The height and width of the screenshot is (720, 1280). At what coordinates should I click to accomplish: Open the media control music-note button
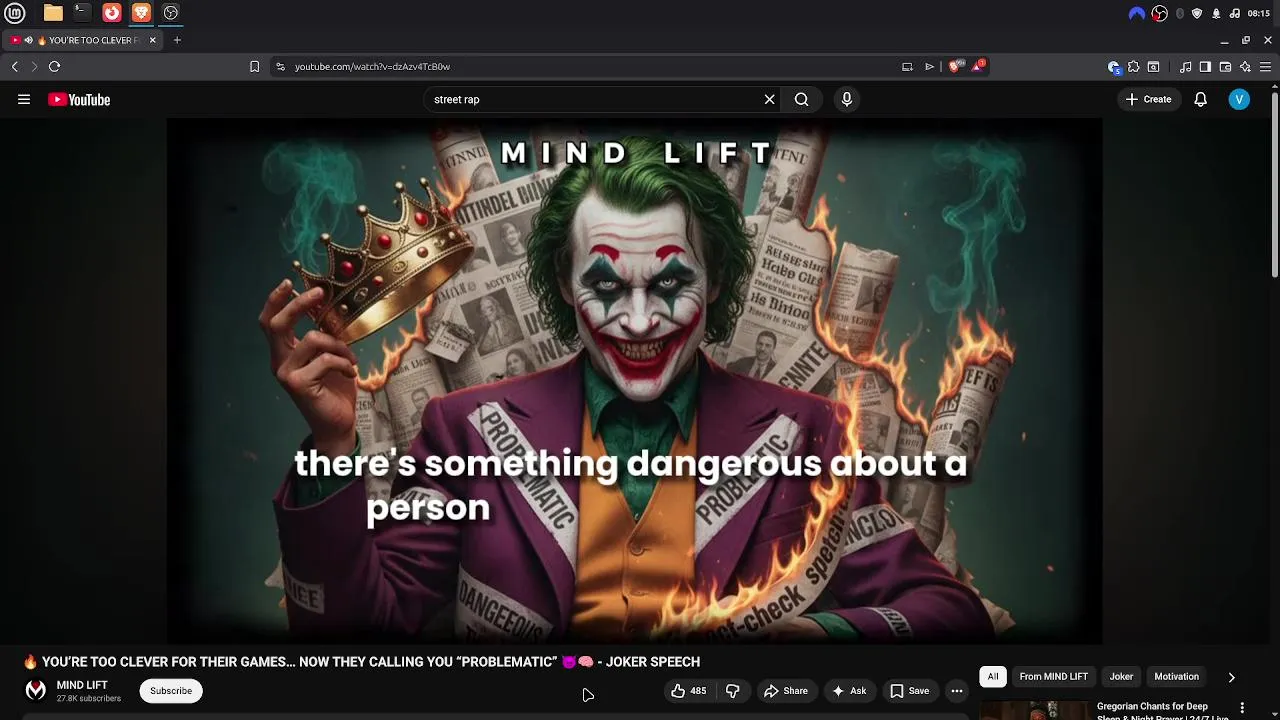click(x=1185, y=67)
